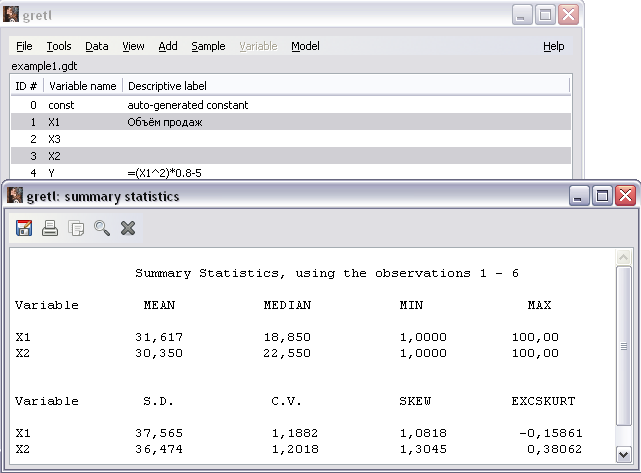Open the Add menu
Viewport: 641px width, 473px height.
(x=168, y=46)
